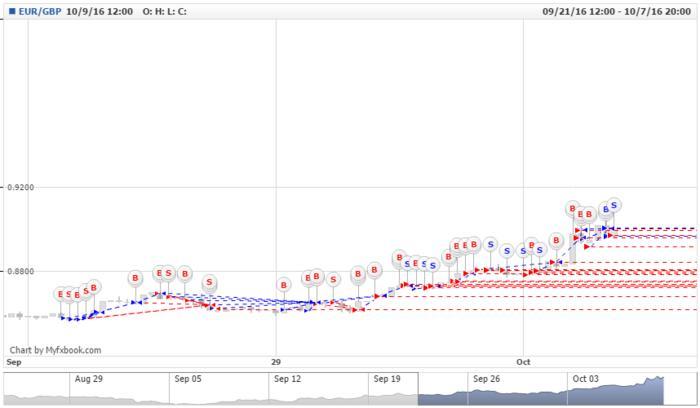Open the Chart by Myfxbook.com link
The width and height of the screenshot is (700, 408).
point(55,350)
